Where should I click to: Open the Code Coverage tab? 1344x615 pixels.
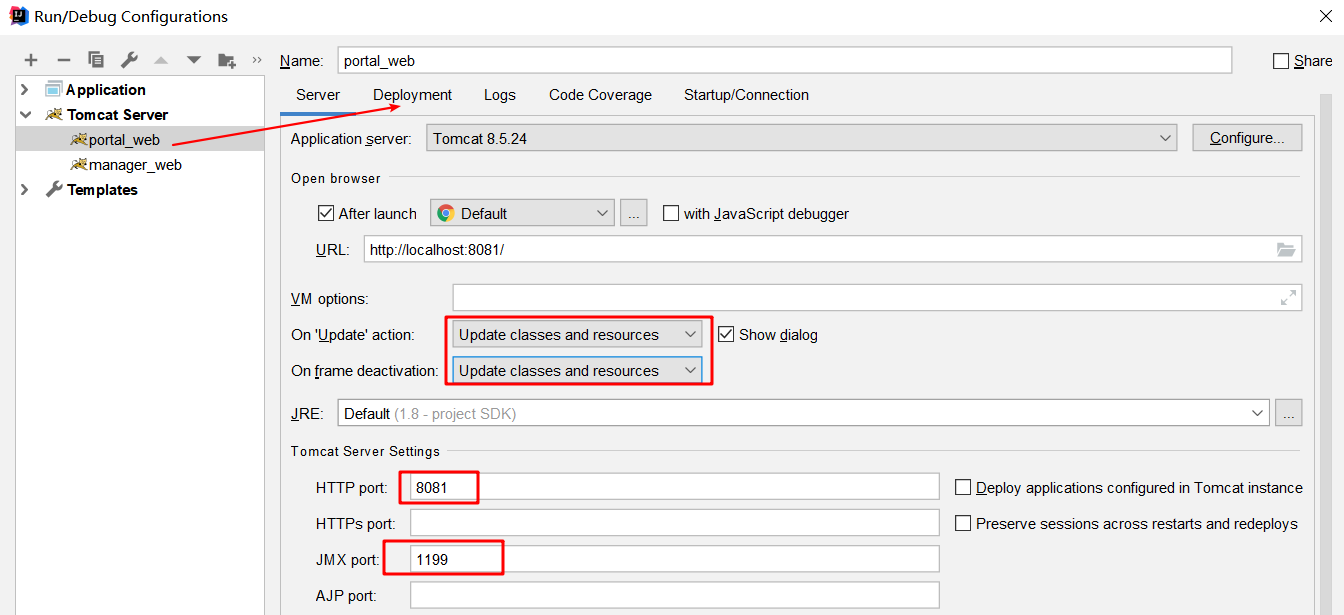coord(600,95)
